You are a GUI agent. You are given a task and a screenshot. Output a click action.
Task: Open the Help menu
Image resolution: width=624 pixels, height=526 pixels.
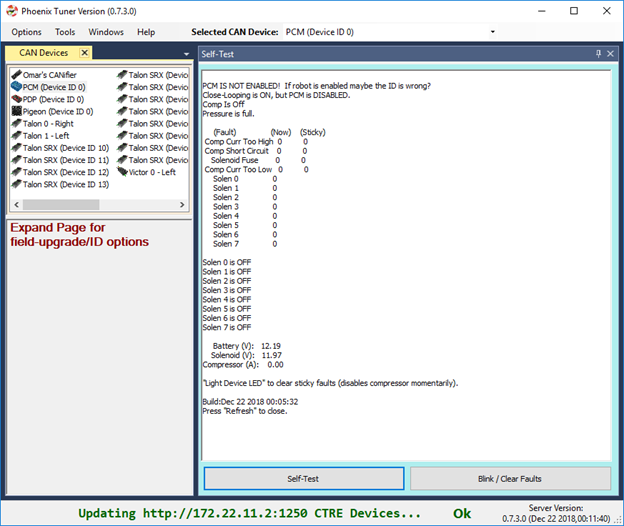146,32
